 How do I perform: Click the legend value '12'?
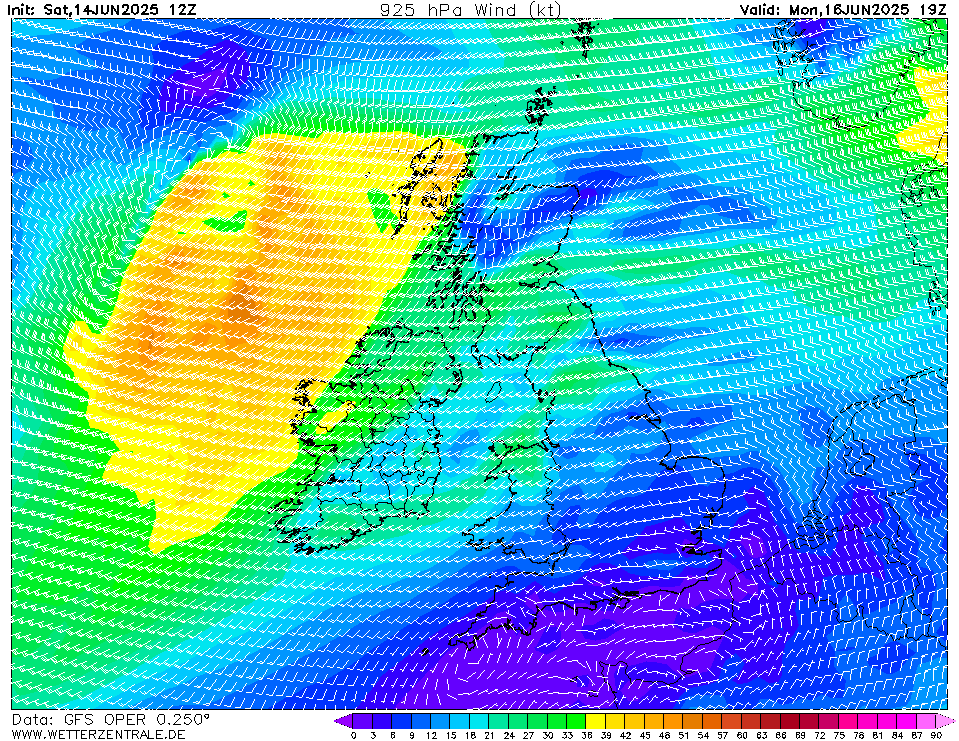(x=431, y=735)
